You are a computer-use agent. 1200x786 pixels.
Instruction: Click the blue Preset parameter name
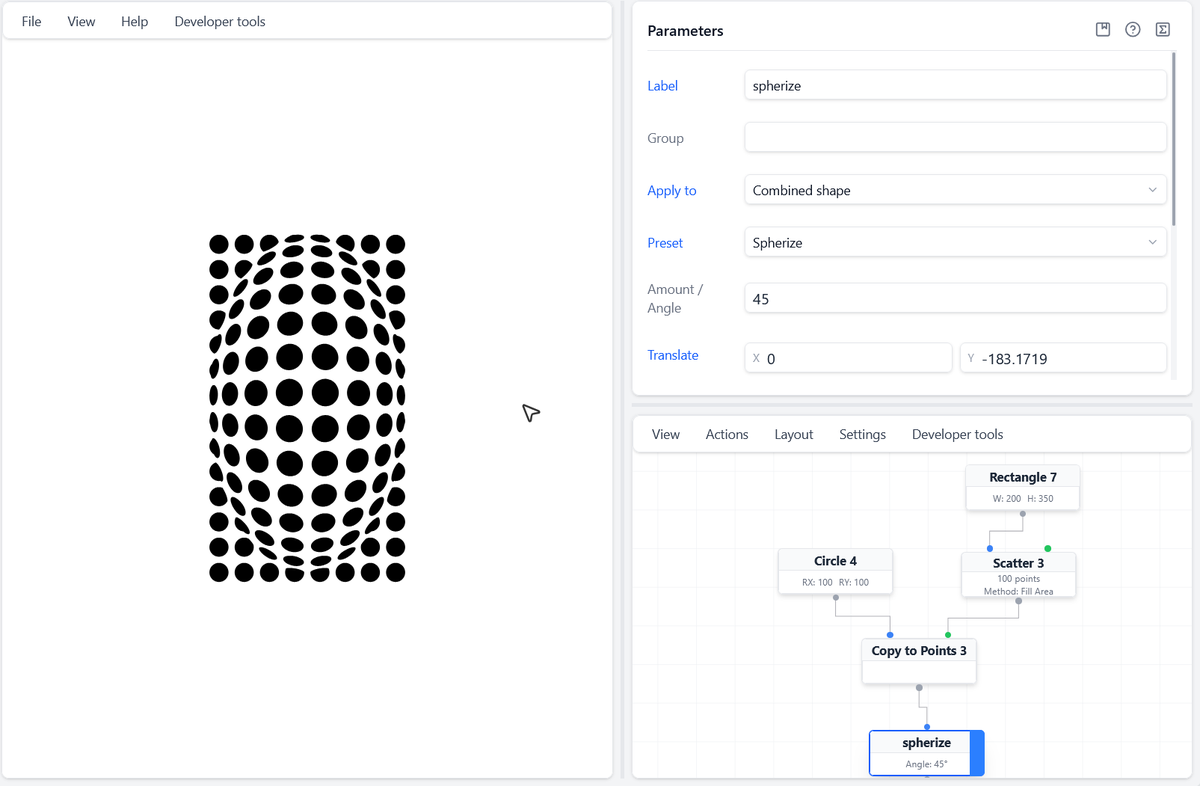(x=665, y=243)
